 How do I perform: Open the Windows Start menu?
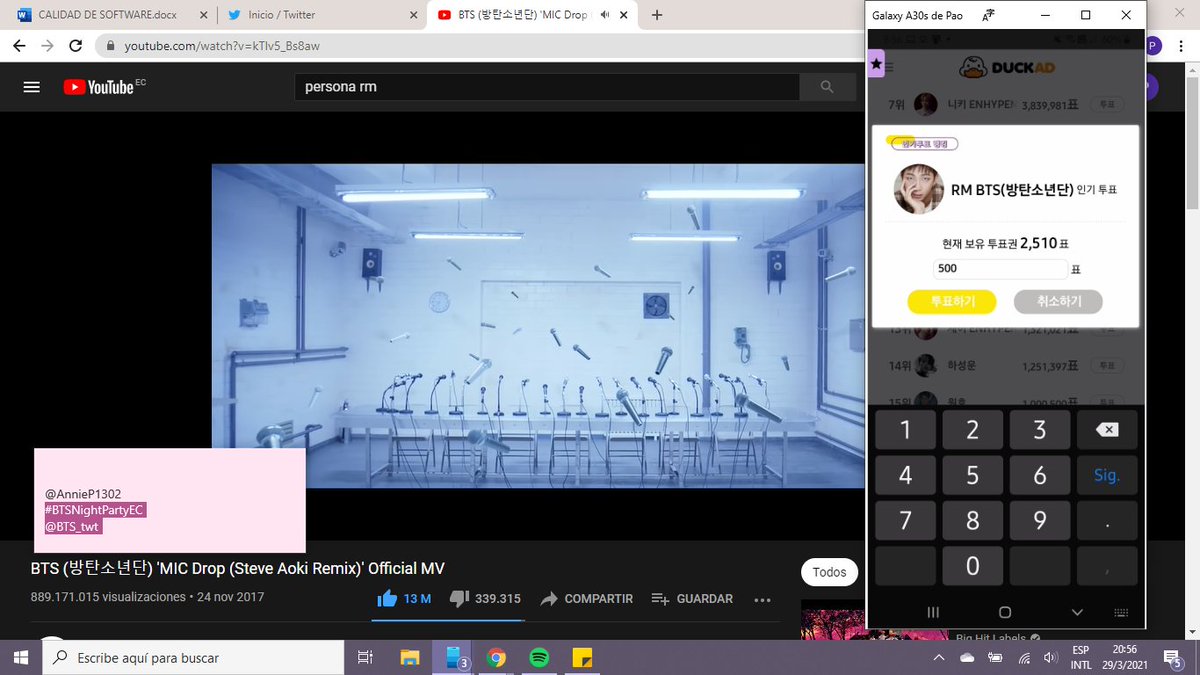20,657
